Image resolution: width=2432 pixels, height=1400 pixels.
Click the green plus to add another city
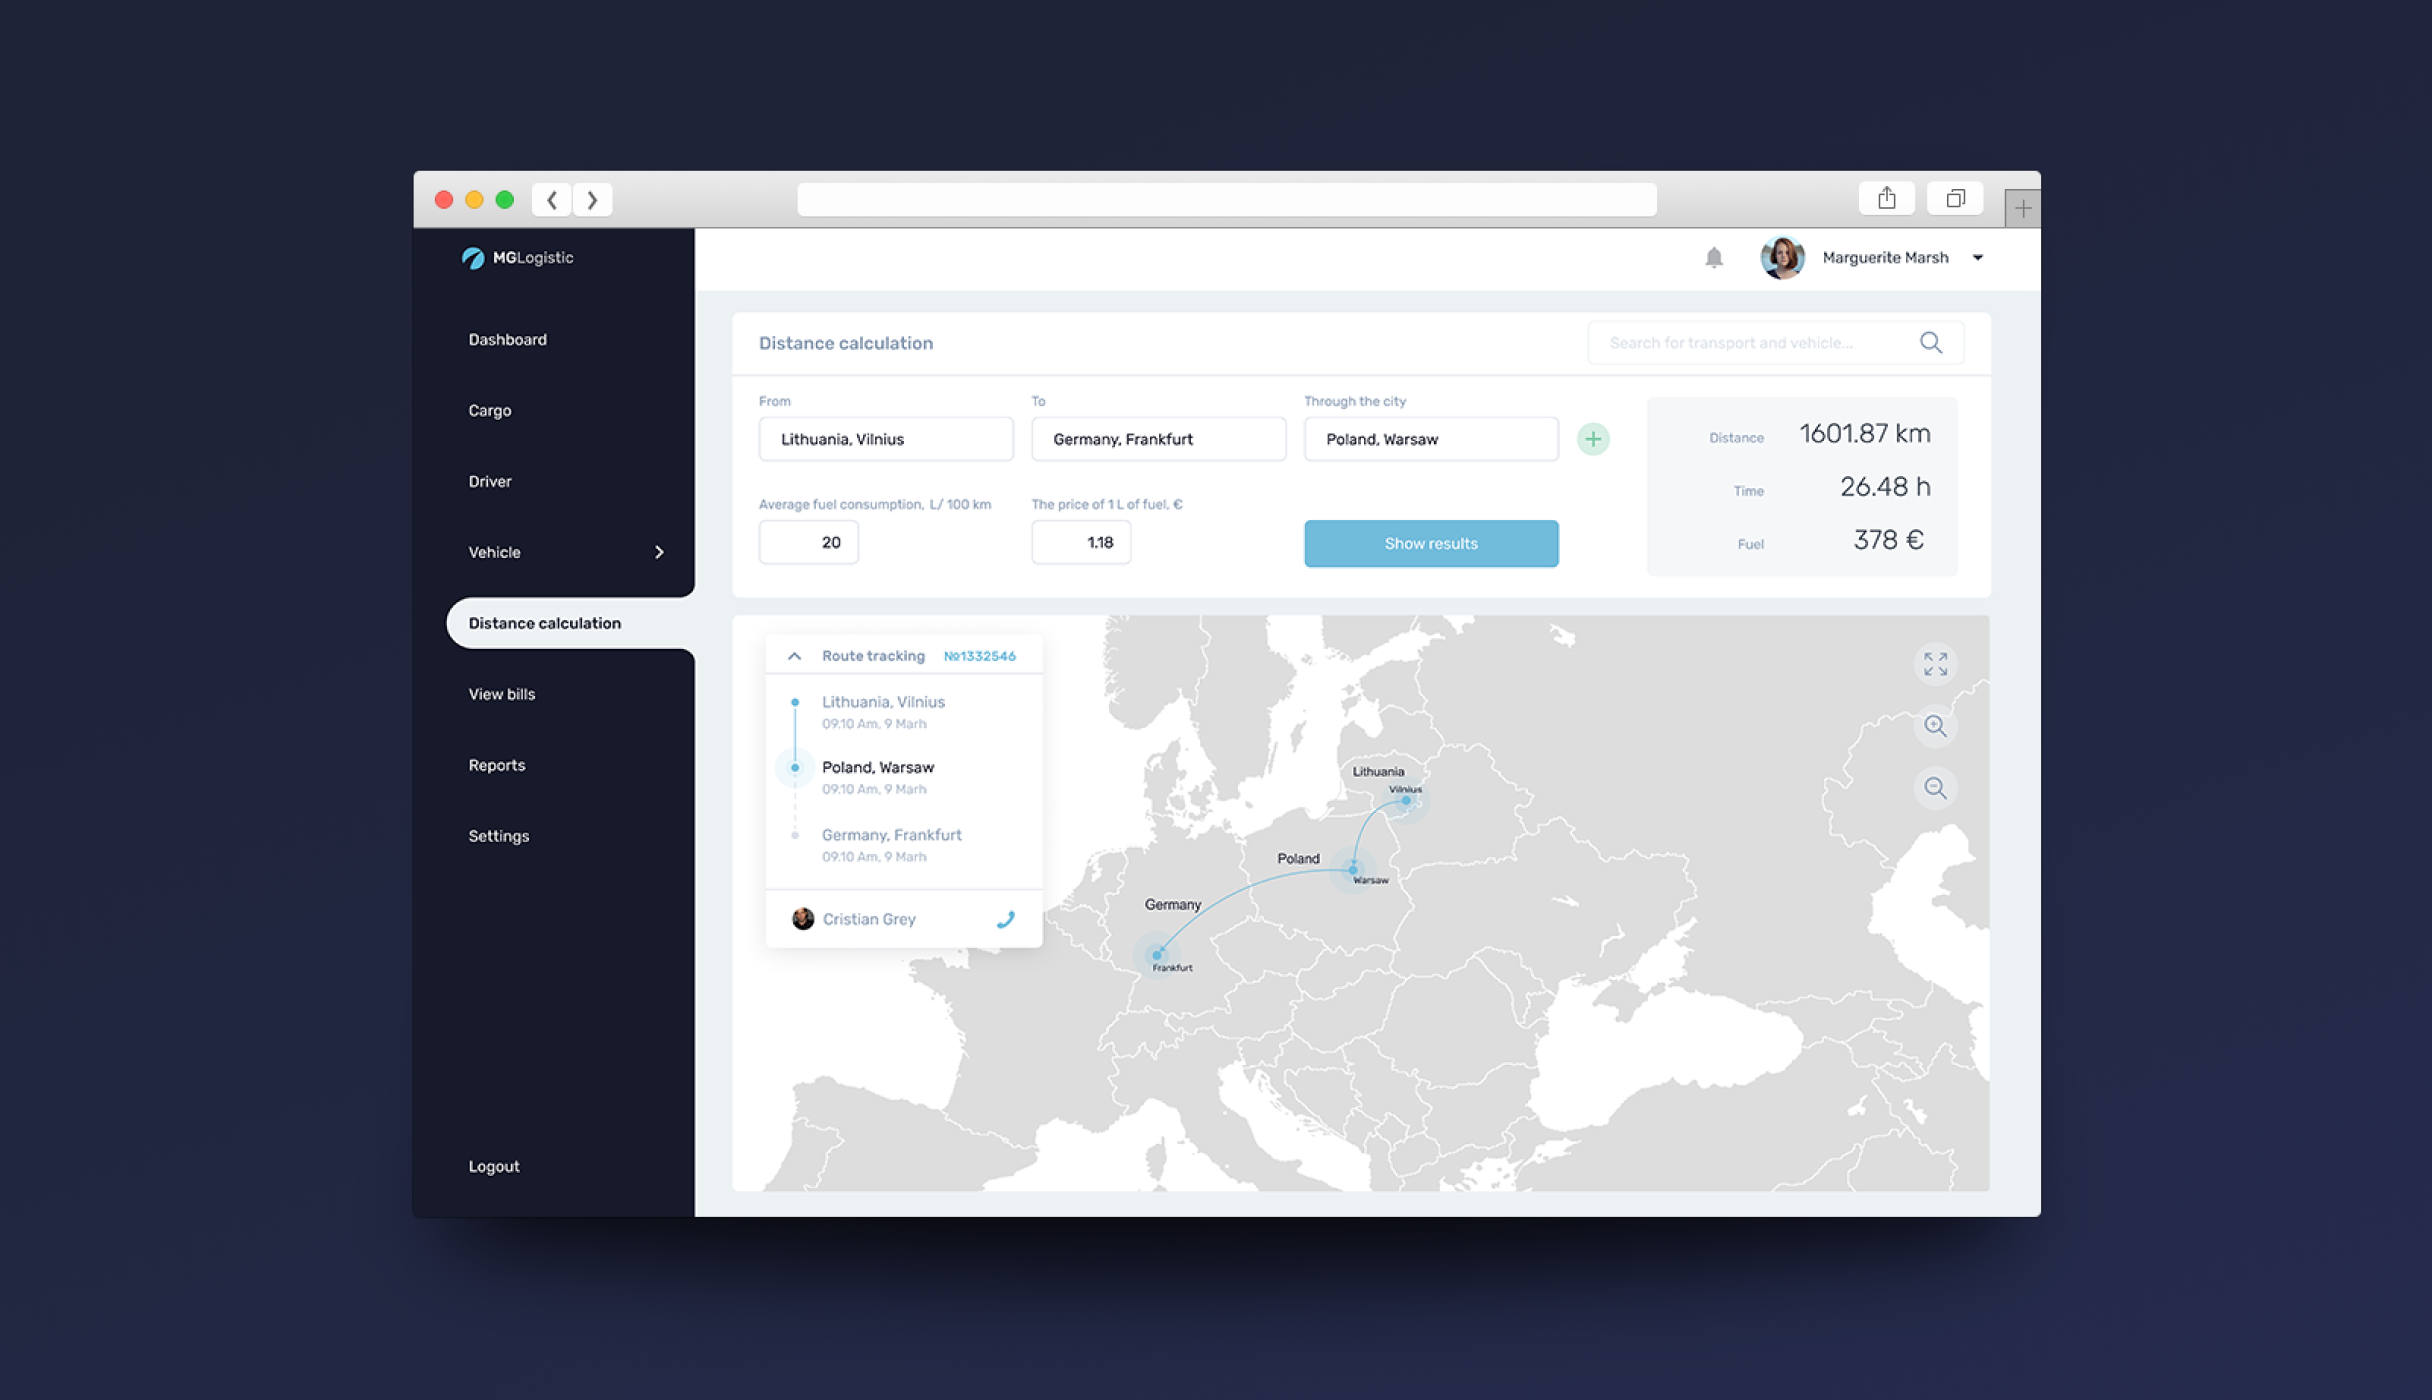pos(1593,438)
